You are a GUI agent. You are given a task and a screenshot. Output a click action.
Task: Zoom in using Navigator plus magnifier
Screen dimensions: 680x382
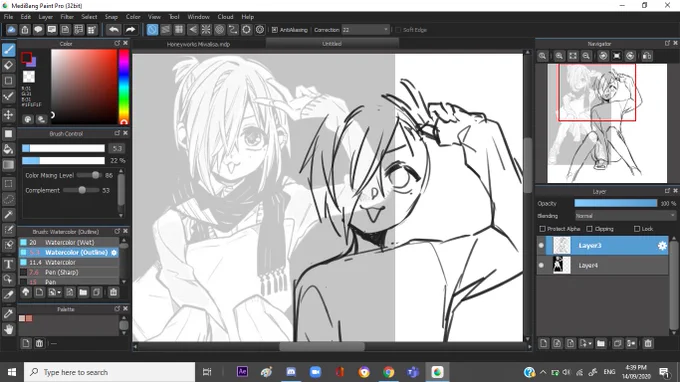pyautogui.click(x=559, y=56)
